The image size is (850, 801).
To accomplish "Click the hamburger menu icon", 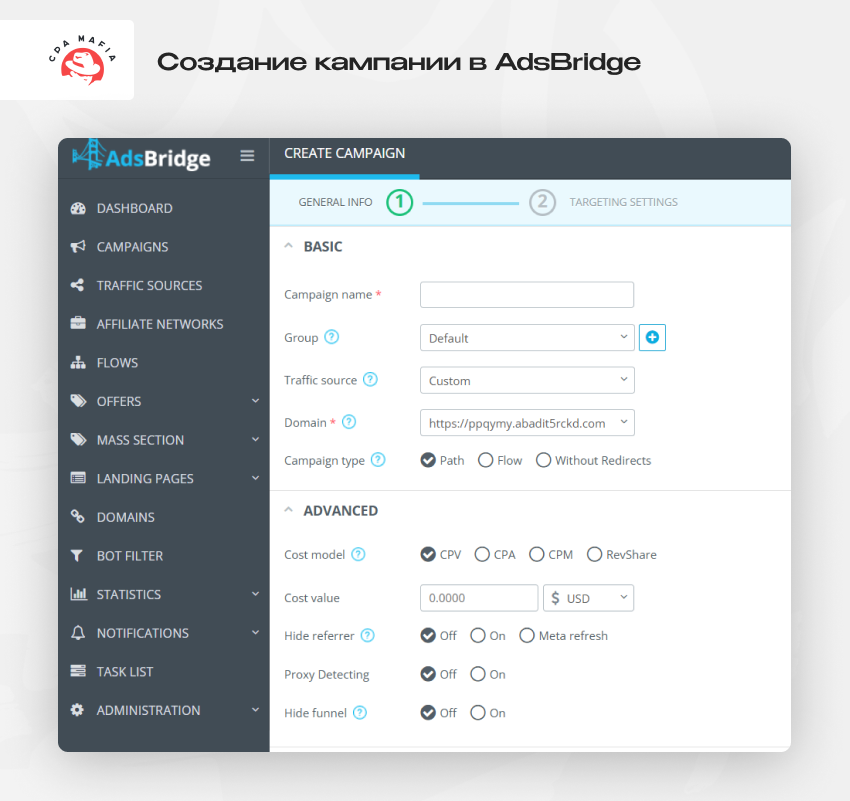I will 247,156.
